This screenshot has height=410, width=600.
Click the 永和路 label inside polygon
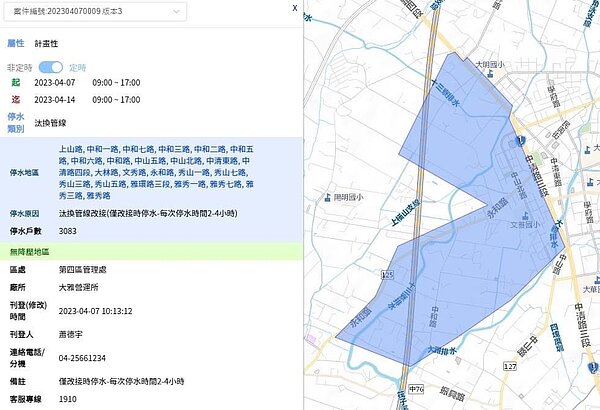pos(497,208)
